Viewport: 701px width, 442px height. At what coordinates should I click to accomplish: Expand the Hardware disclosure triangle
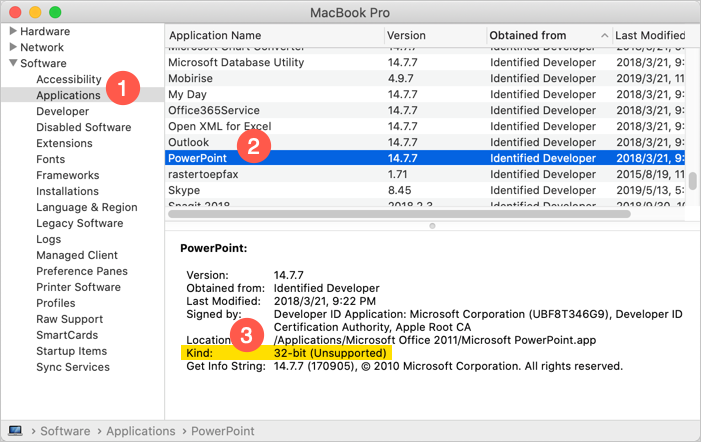pyautogui.click(x=13, y=31)
